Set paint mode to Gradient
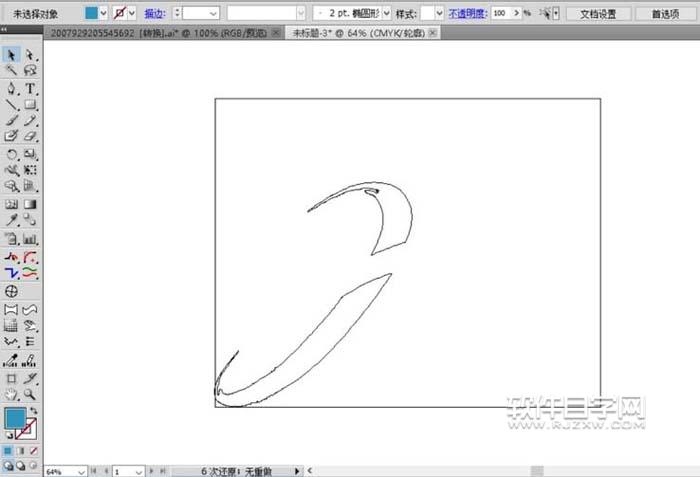700x477 pixels. [x=21, y=451]
